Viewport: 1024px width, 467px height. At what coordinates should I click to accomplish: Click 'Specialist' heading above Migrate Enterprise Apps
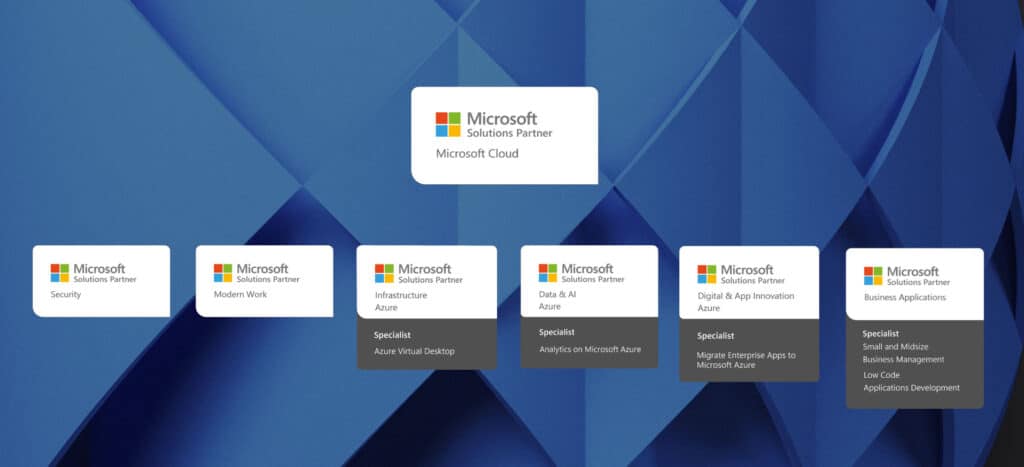715,336
